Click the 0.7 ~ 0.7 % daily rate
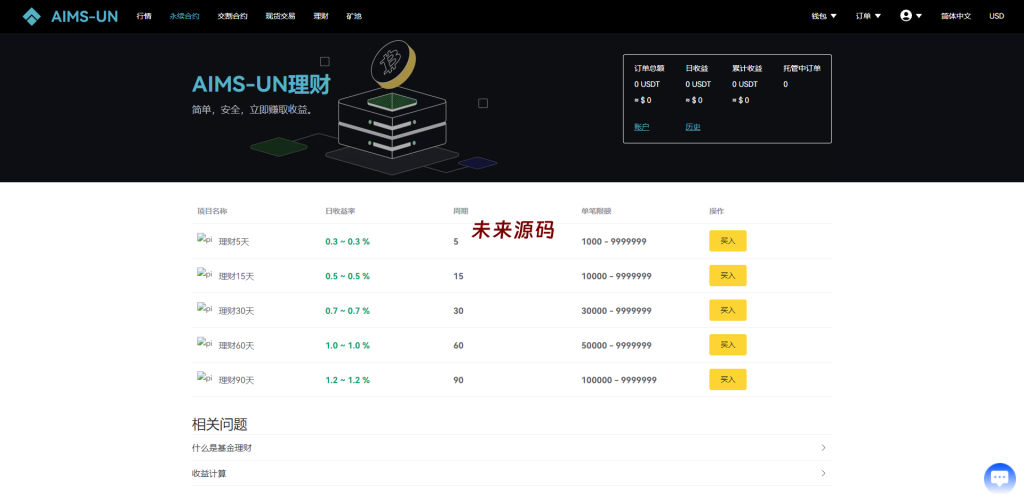This screenshot has width=1024, height=494. tap(347, 311)
